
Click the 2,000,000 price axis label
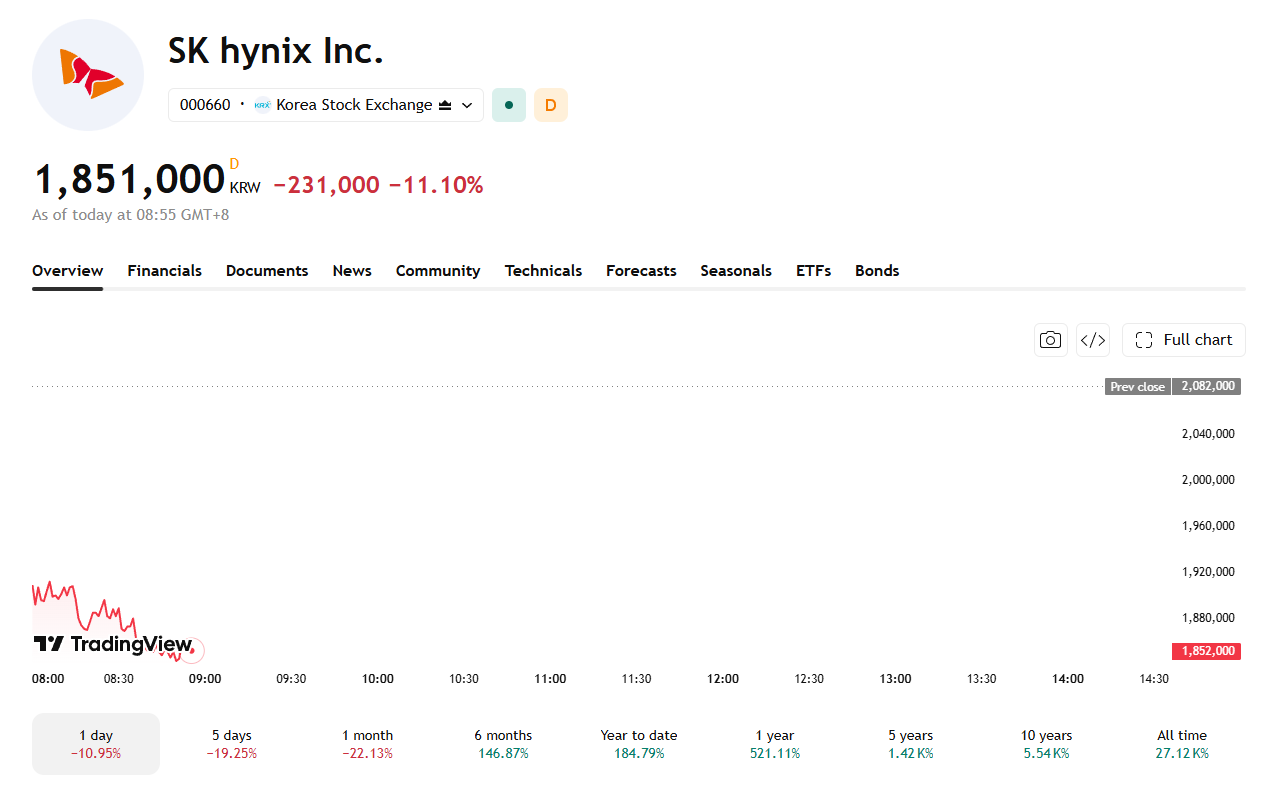tap(1208, 480)
